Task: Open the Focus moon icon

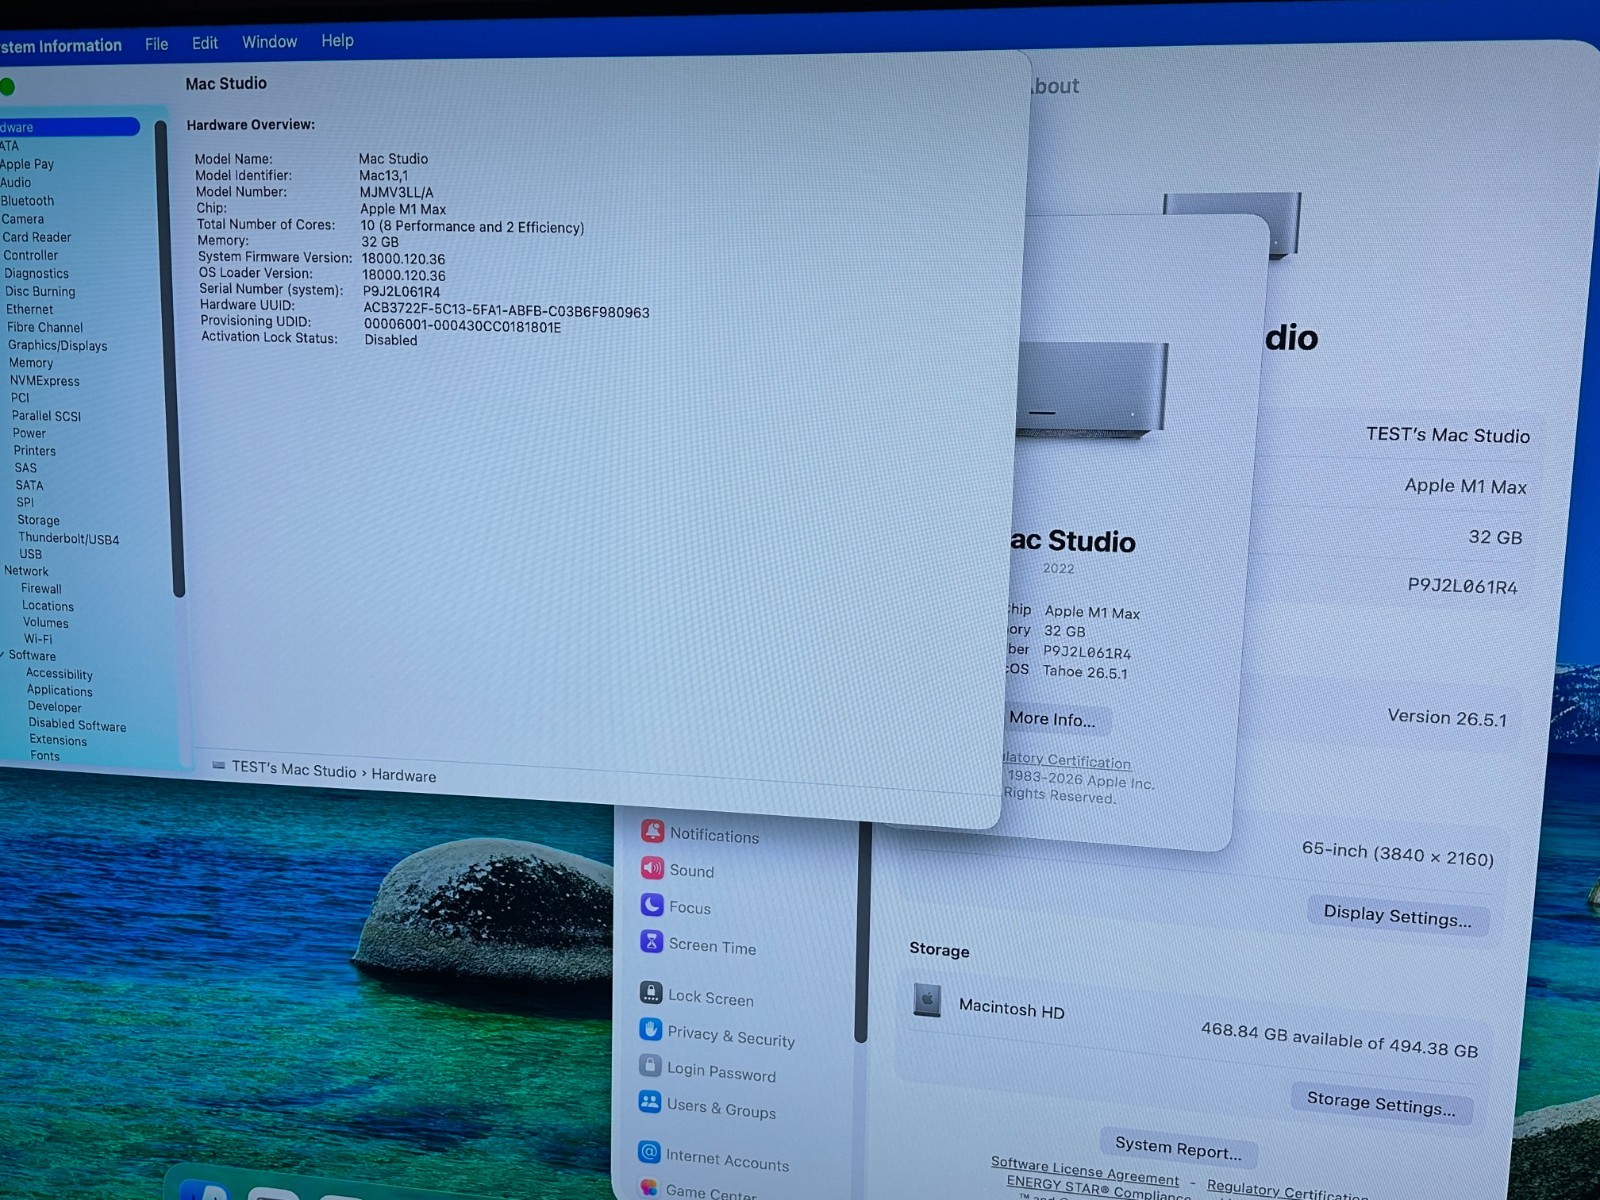Action: point(651,905)
